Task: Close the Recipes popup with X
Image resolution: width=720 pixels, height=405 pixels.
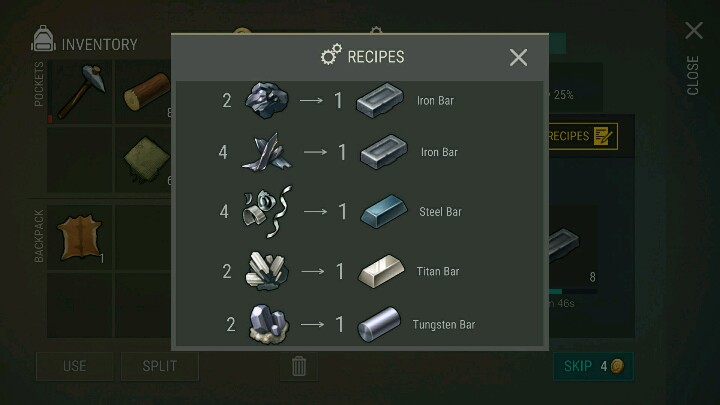Action: [x=518, y=57]
